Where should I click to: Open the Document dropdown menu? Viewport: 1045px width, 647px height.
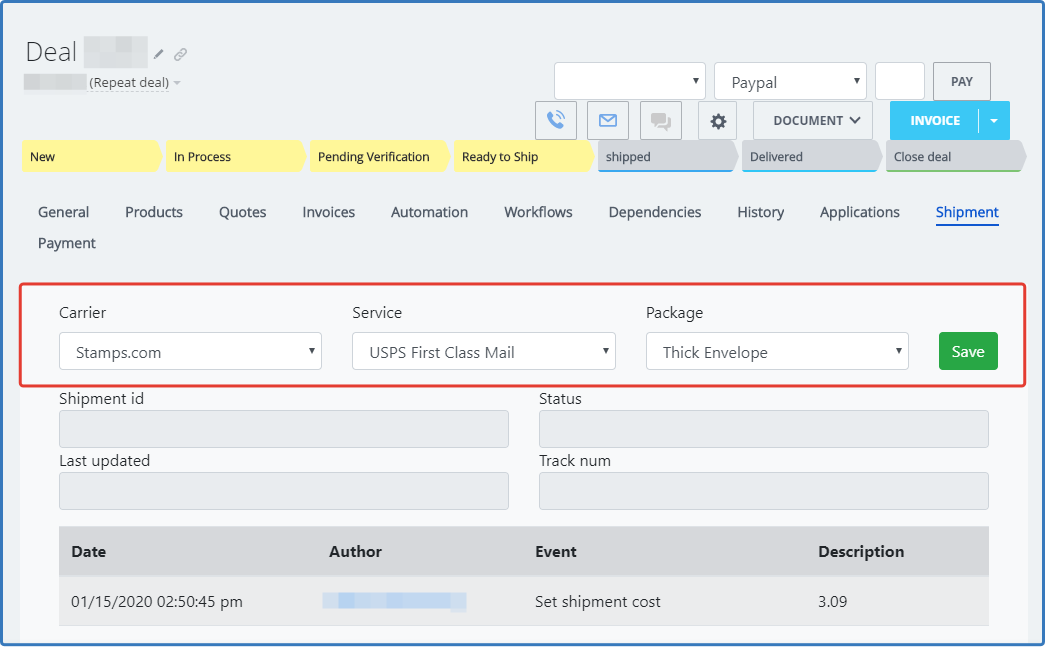click(x=813, y=121)
